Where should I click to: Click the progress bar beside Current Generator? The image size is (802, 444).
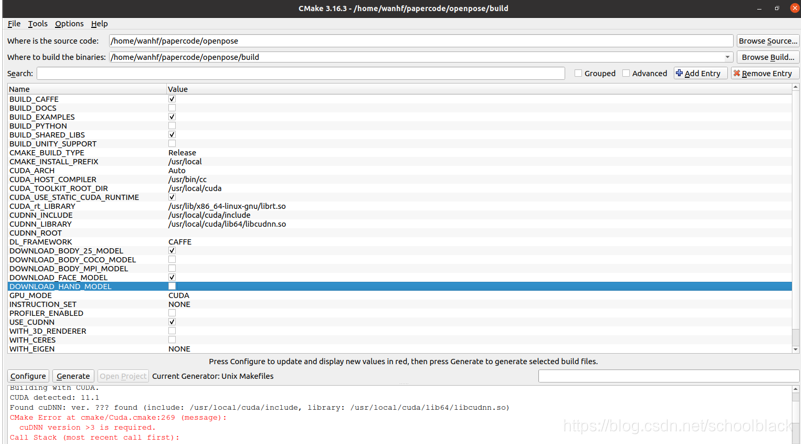(x=669, y=376)
